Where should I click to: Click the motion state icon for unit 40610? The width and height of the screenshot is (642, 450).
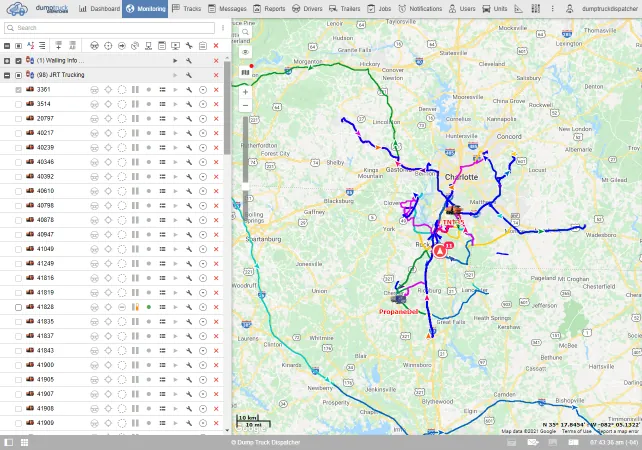pyautogui.click(x=135, y=191)
